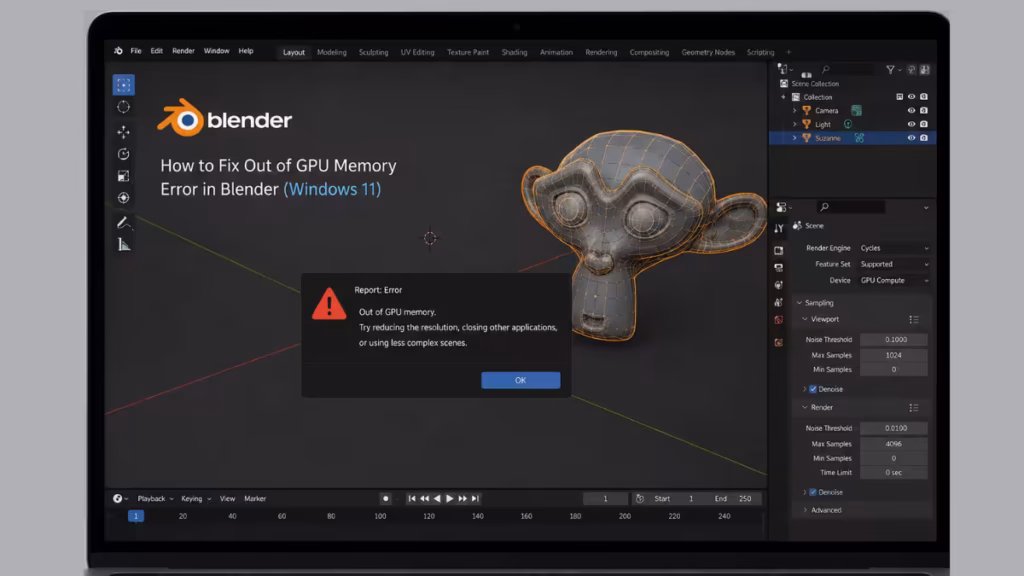This screenshot has height=576, width=1024.
Task: Choose the Transform tool
Action: tap(123, 197)
